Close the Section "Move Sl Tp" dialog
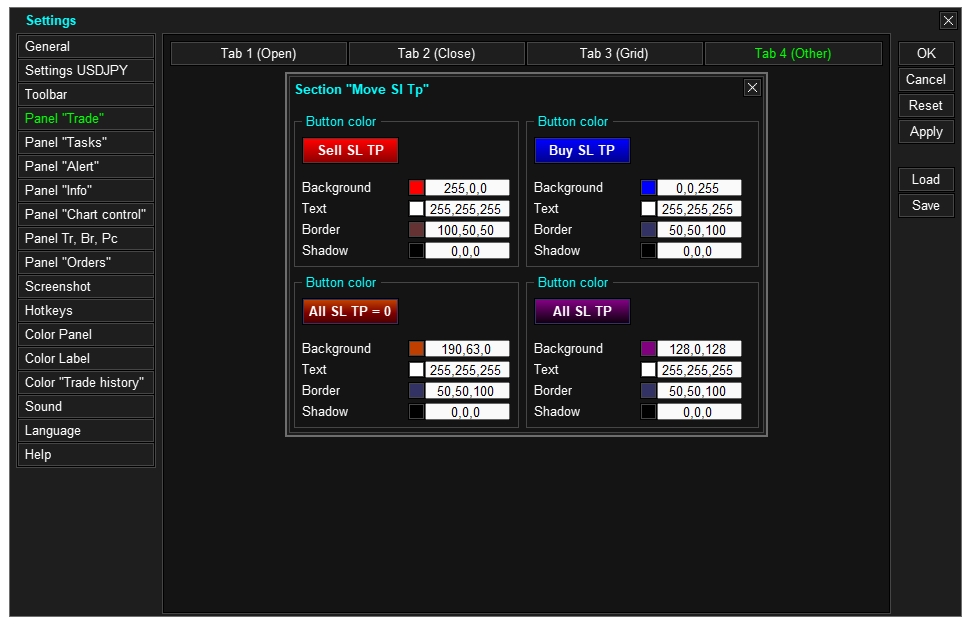The image size is (972, 636). point(752,88)
